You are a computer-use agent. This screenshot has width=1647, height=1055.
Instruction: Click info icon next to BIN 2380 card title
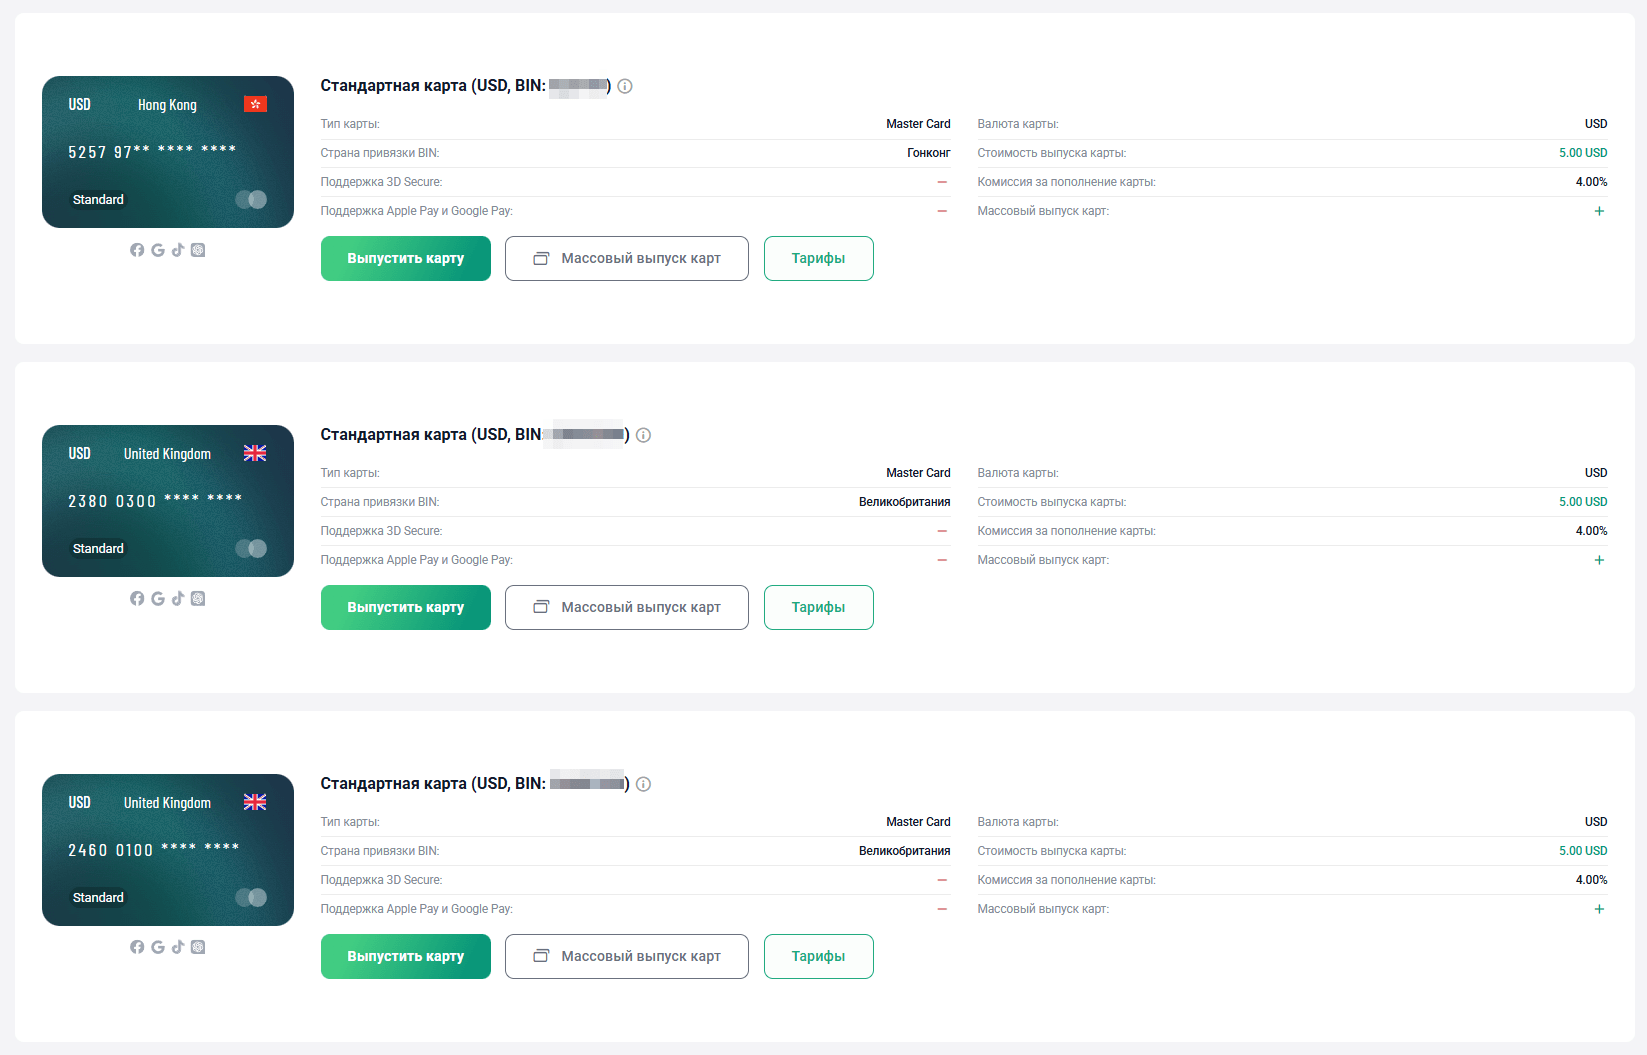coord(644,435)
